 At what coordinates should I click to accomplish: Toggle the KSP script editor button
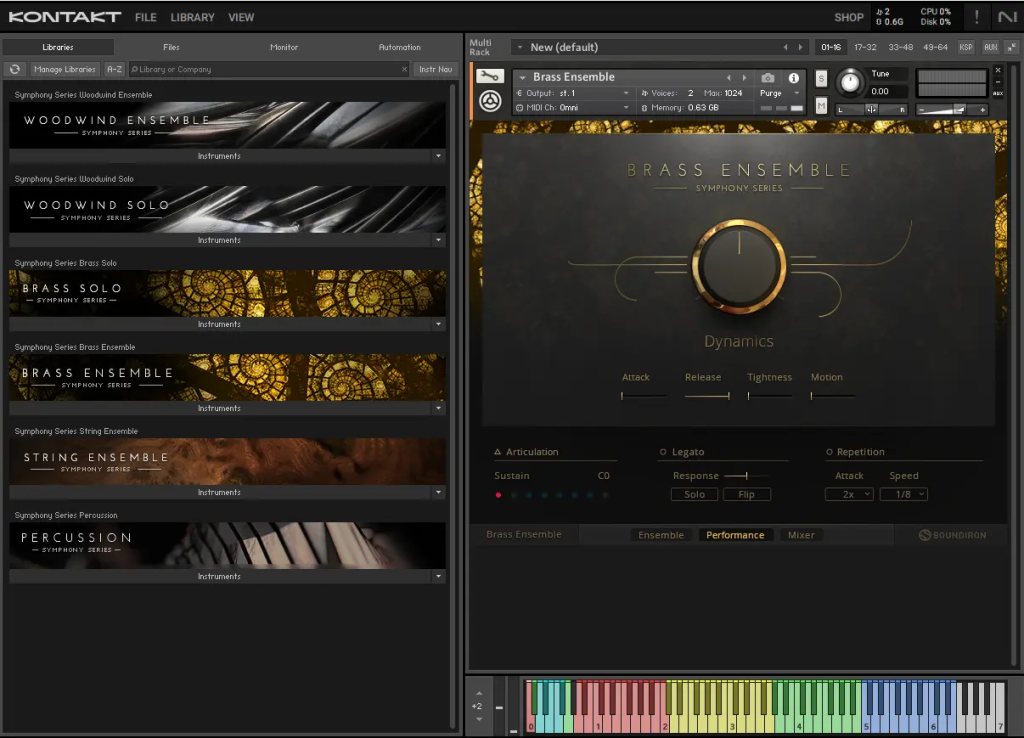point(966,47)
